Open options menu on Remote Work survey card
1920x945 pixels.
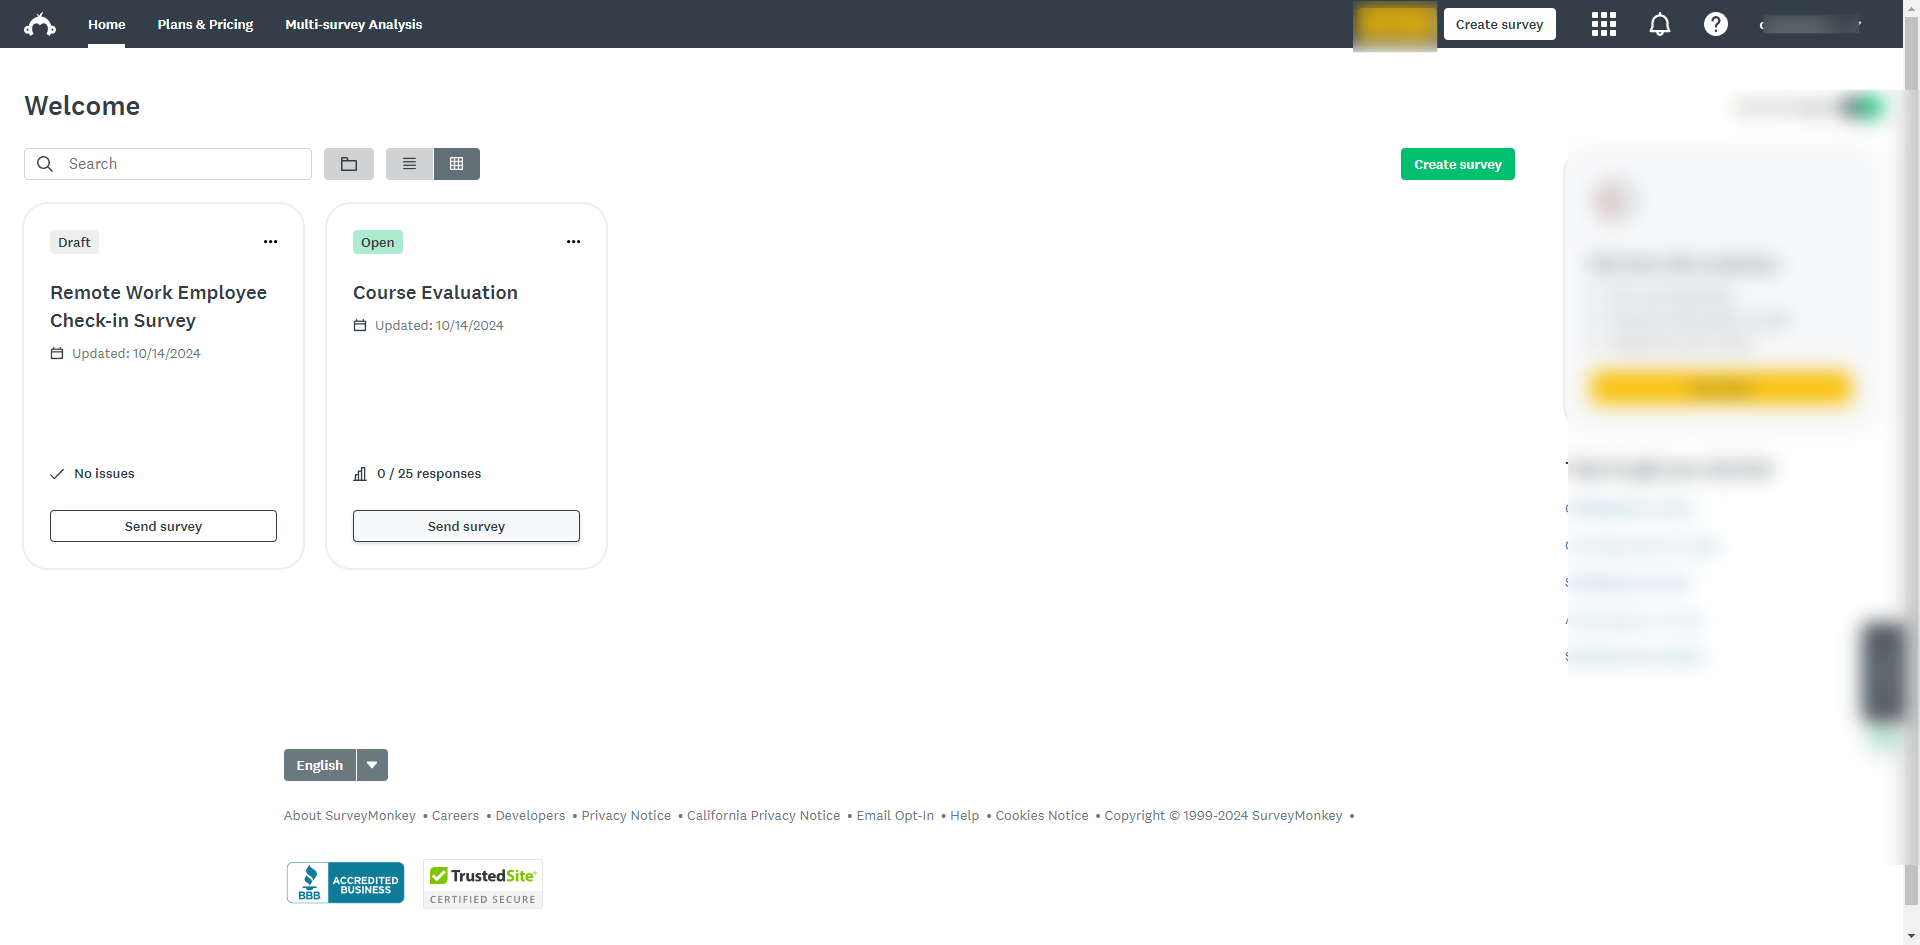coord(270,241)
